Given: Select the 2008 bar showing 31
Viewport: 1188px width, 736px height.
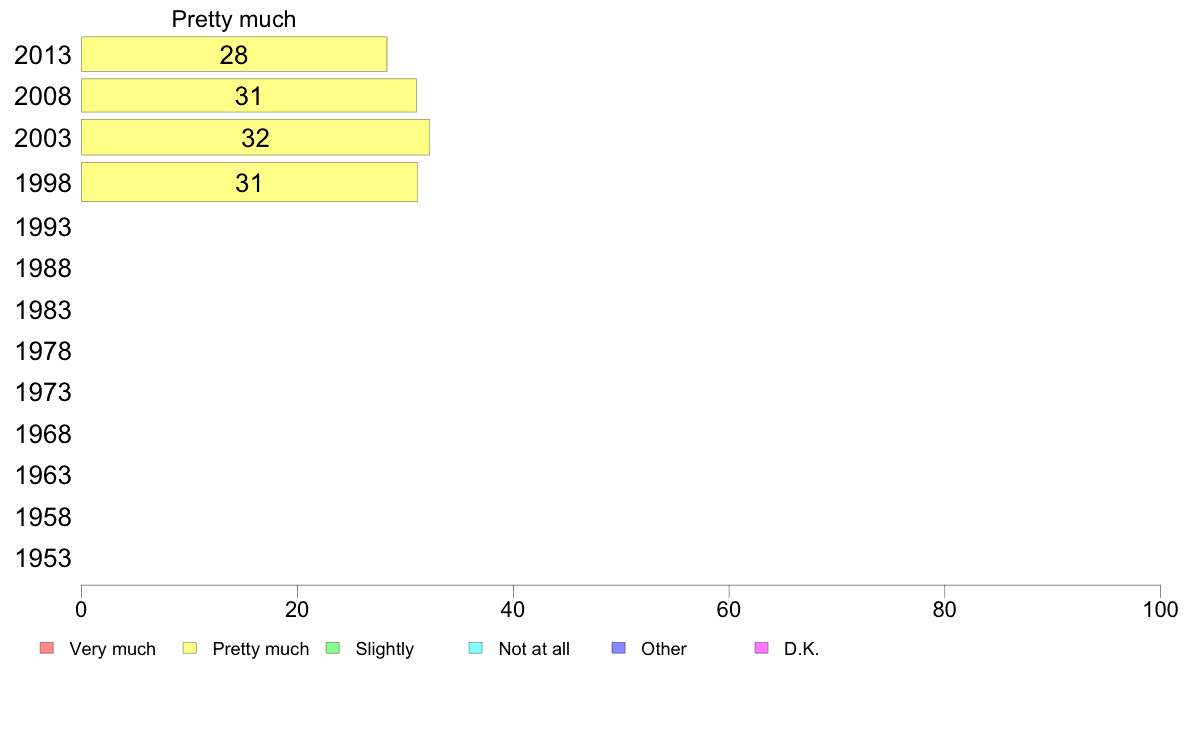Looking at the screenshot, I should tap(249, 96).
